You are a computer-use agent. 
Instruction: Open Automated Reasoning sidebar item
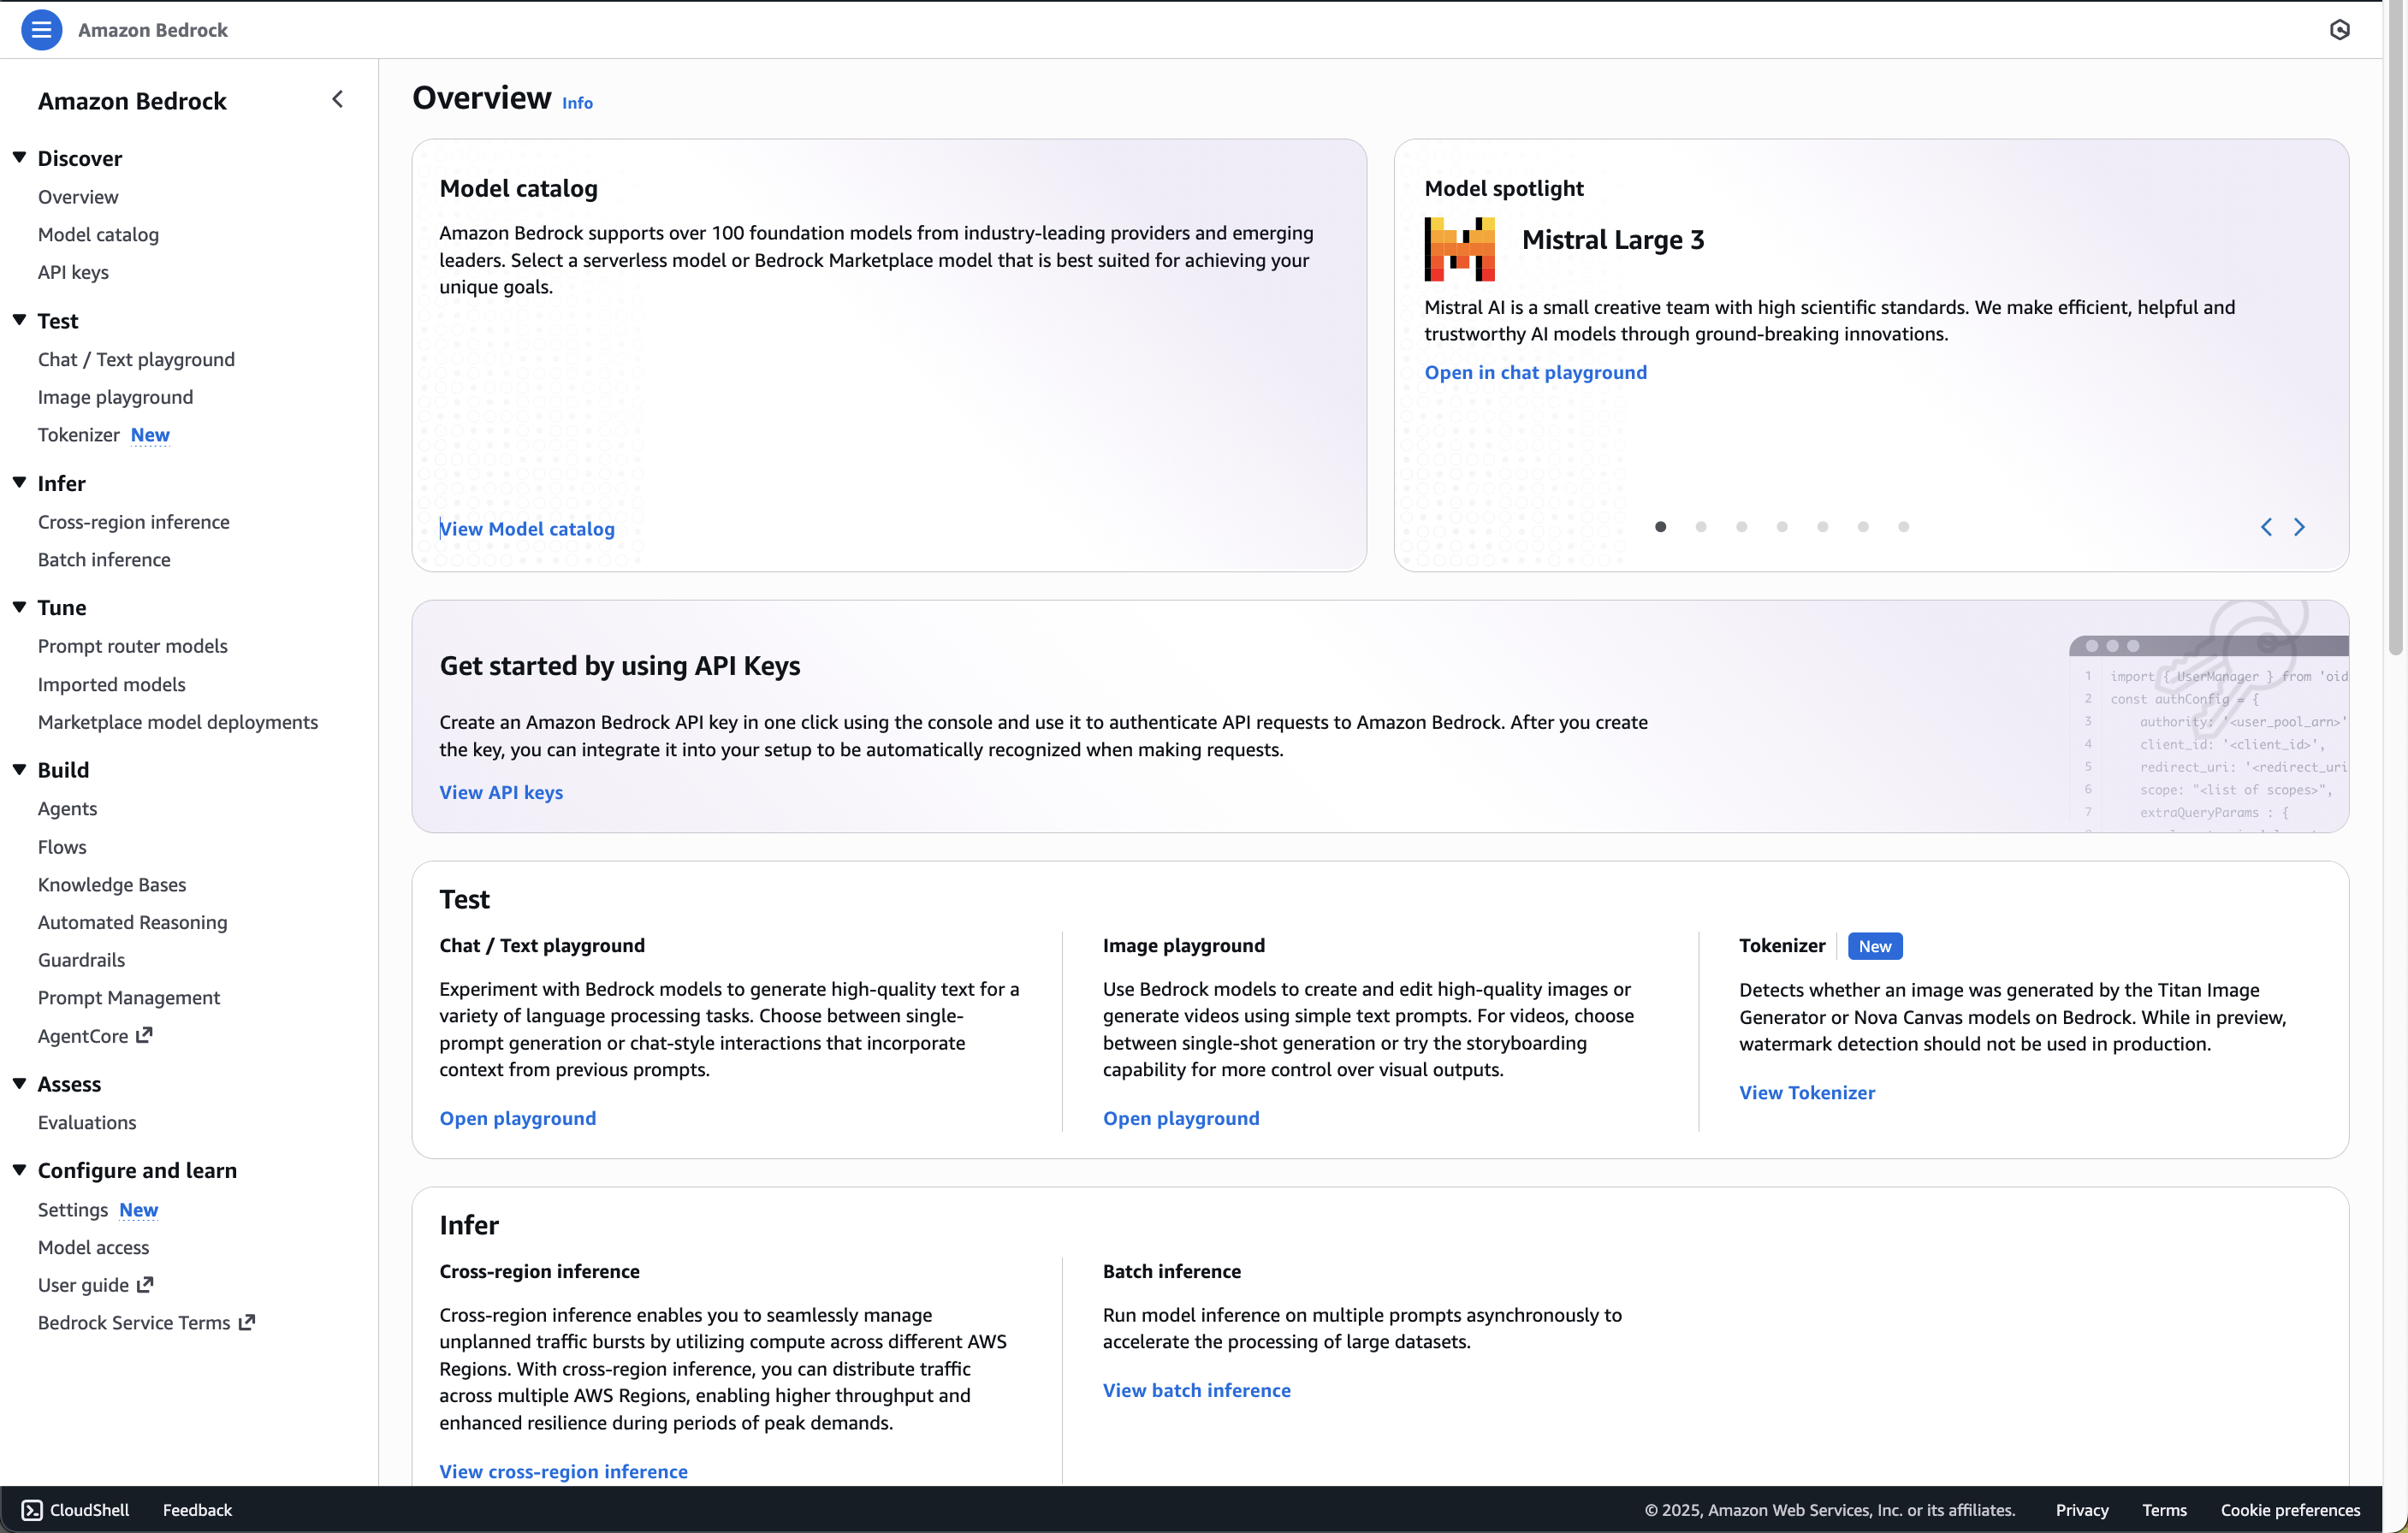(132, 922)
